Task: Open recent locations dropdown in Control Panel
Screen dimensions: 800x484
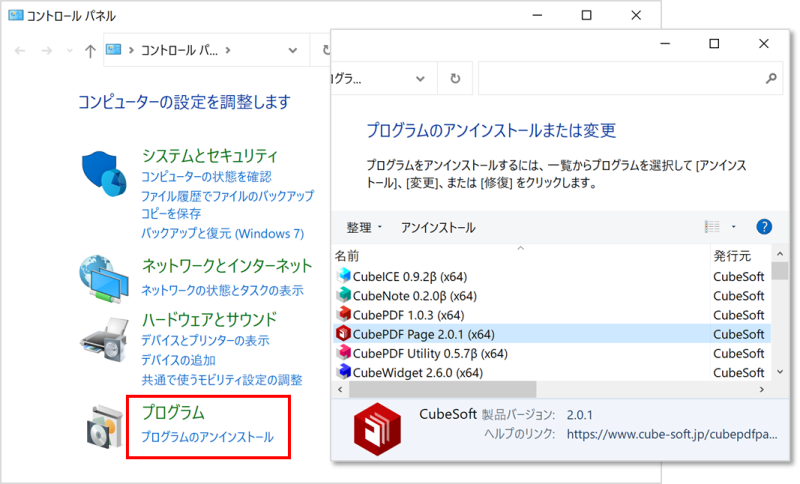Action: (70, 50)
